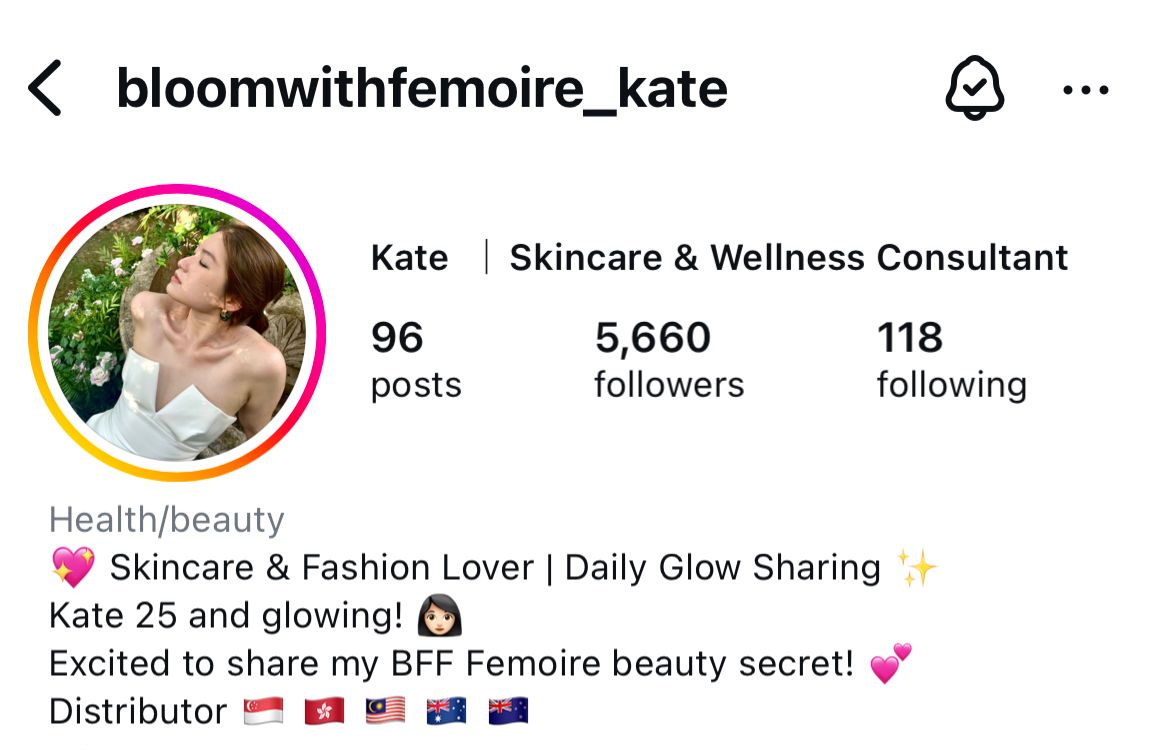
Task: Open the three-dot more options menu
Action: click(1086, 90)
